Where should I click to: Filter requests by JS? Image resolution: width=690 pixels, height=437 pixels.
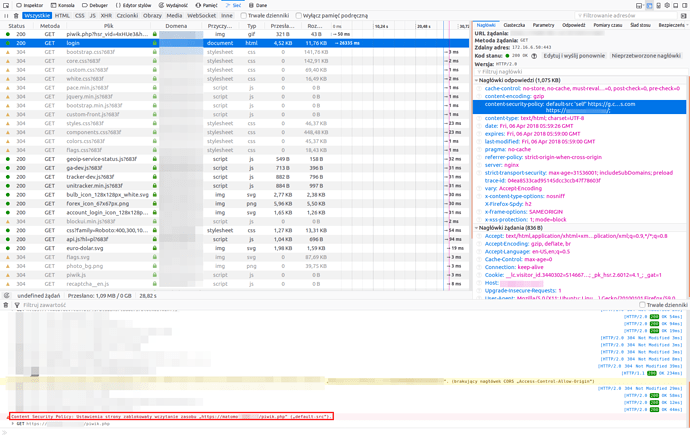coord(92,15)
